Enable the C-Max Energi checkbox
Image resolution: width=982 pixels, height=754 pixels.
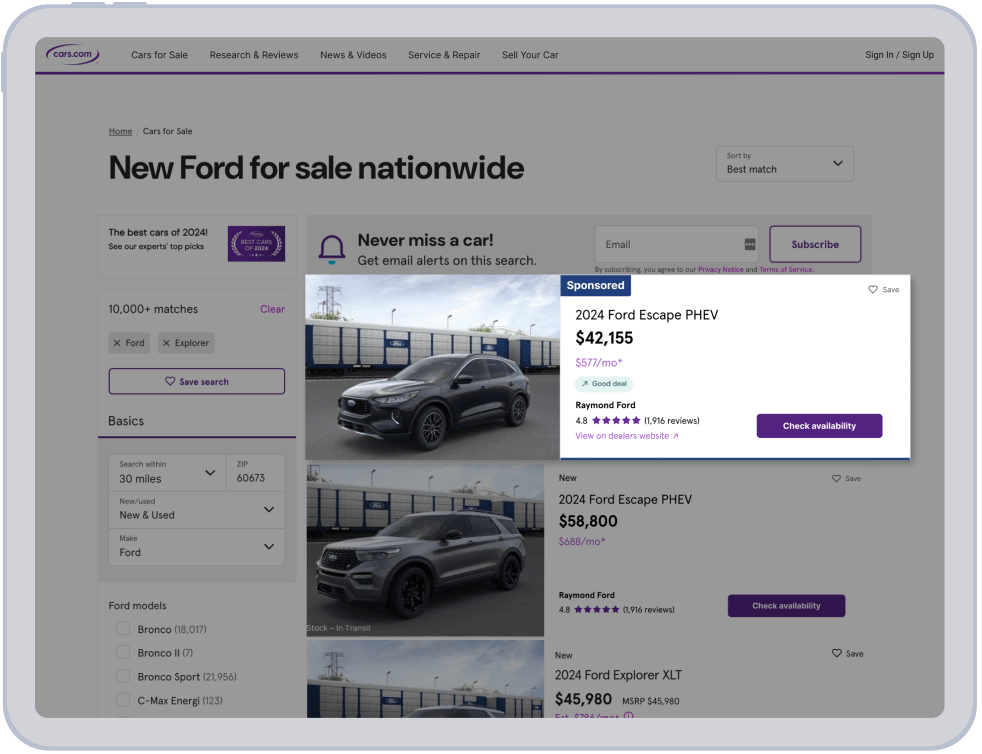[123, 701]
